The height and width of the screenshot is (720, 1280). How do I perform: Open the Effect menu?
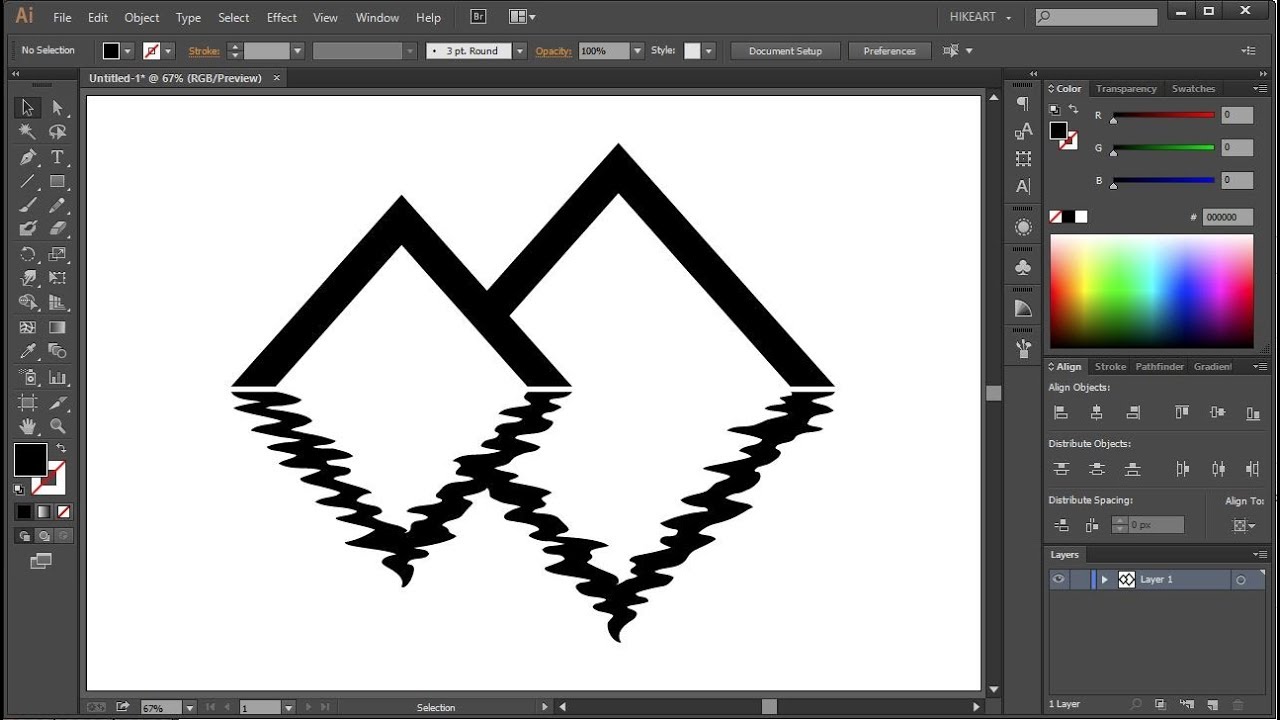pyautogui.click(x=281, y=18)
